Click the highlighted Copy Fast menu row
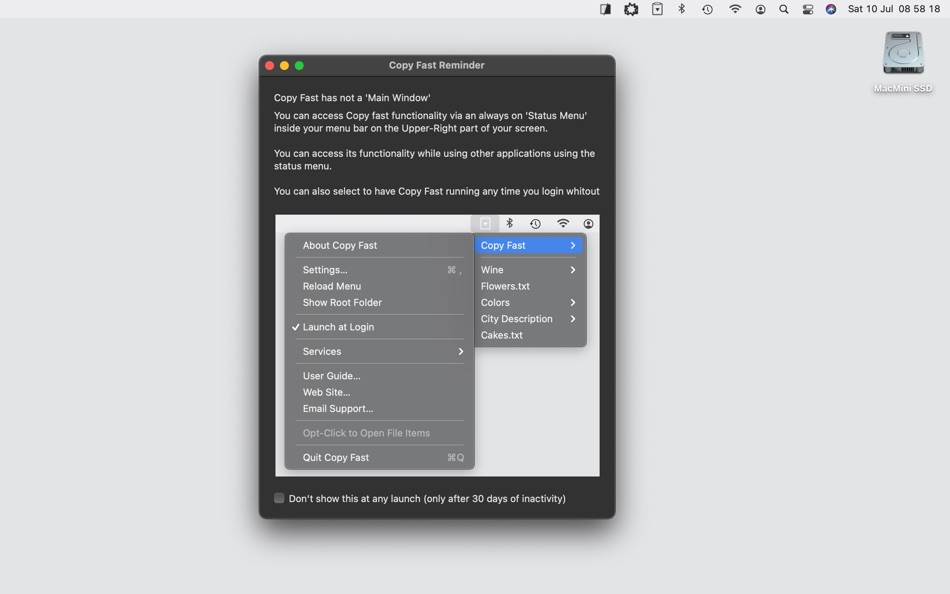Viewport: 950px width, 594px height. 530,245
